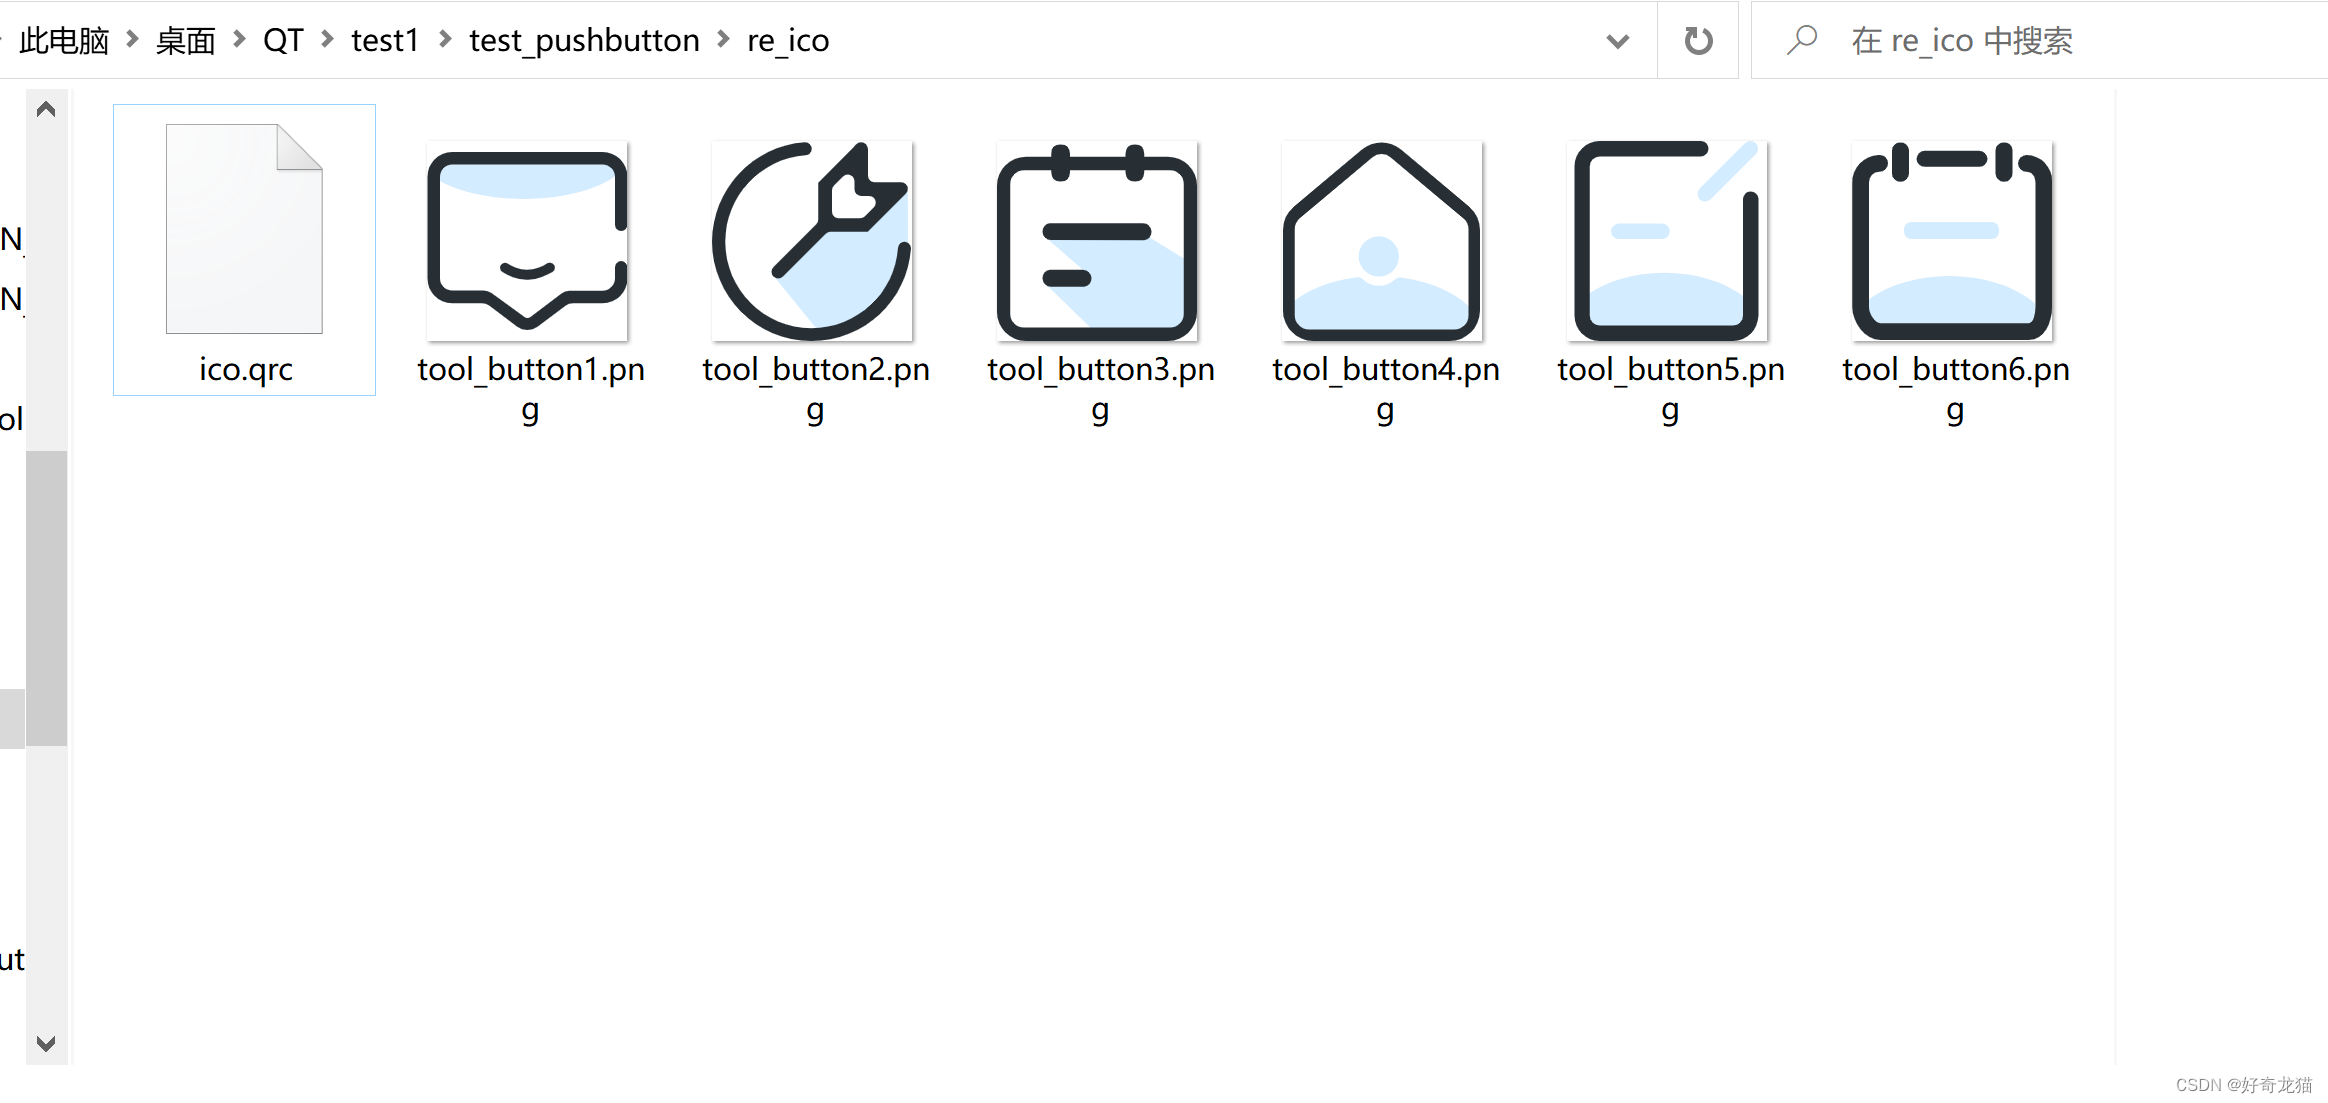Click the navigation pane scroll down arrow
Screen dimensions: 2328x1103
click(x=46, y=1043)
